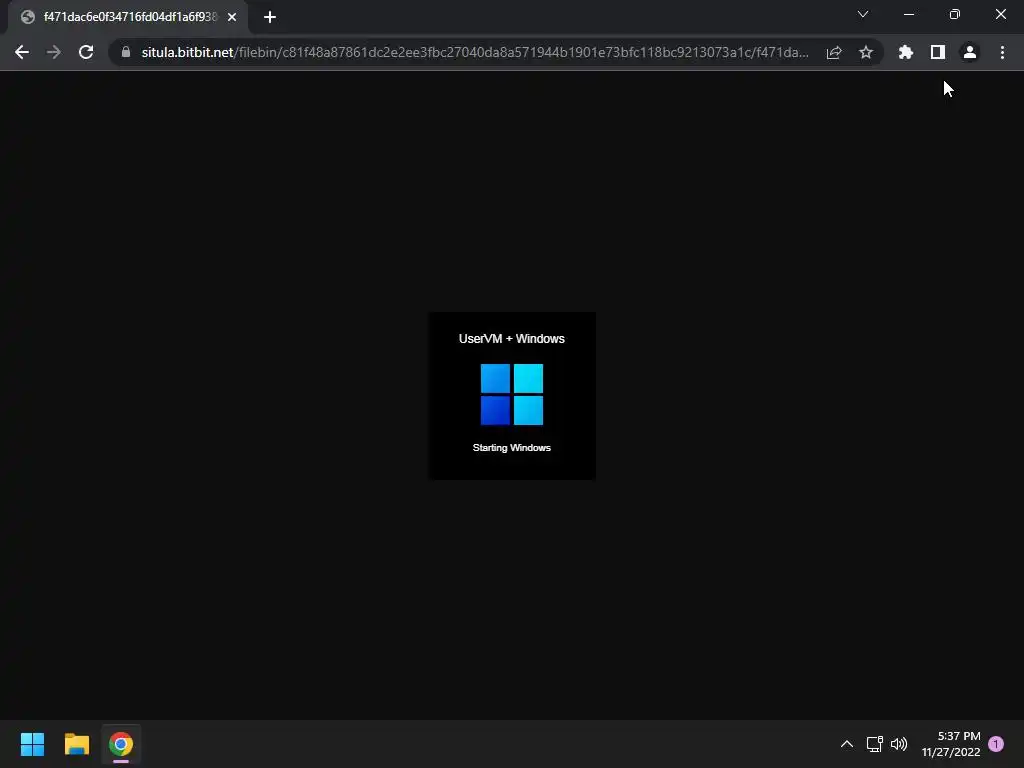This screenshot has height=768, width=1024.
Task: Bookmark this tab with the star
Action: point(866,52)
